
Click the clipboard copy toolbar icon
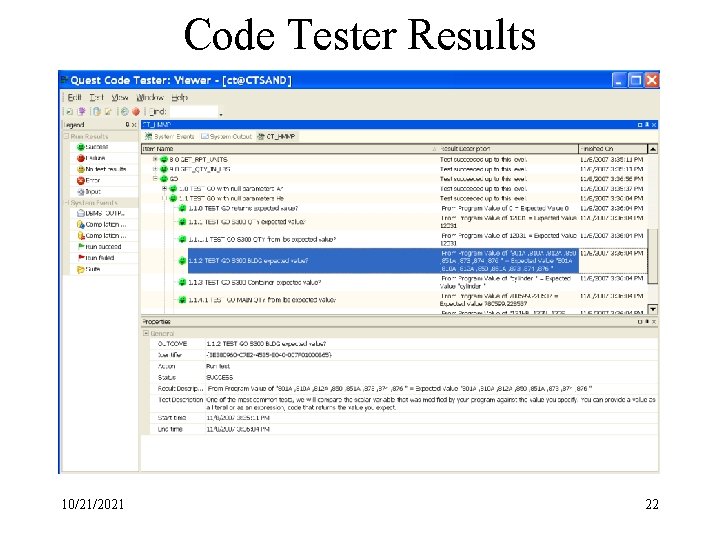coord(96,111)
